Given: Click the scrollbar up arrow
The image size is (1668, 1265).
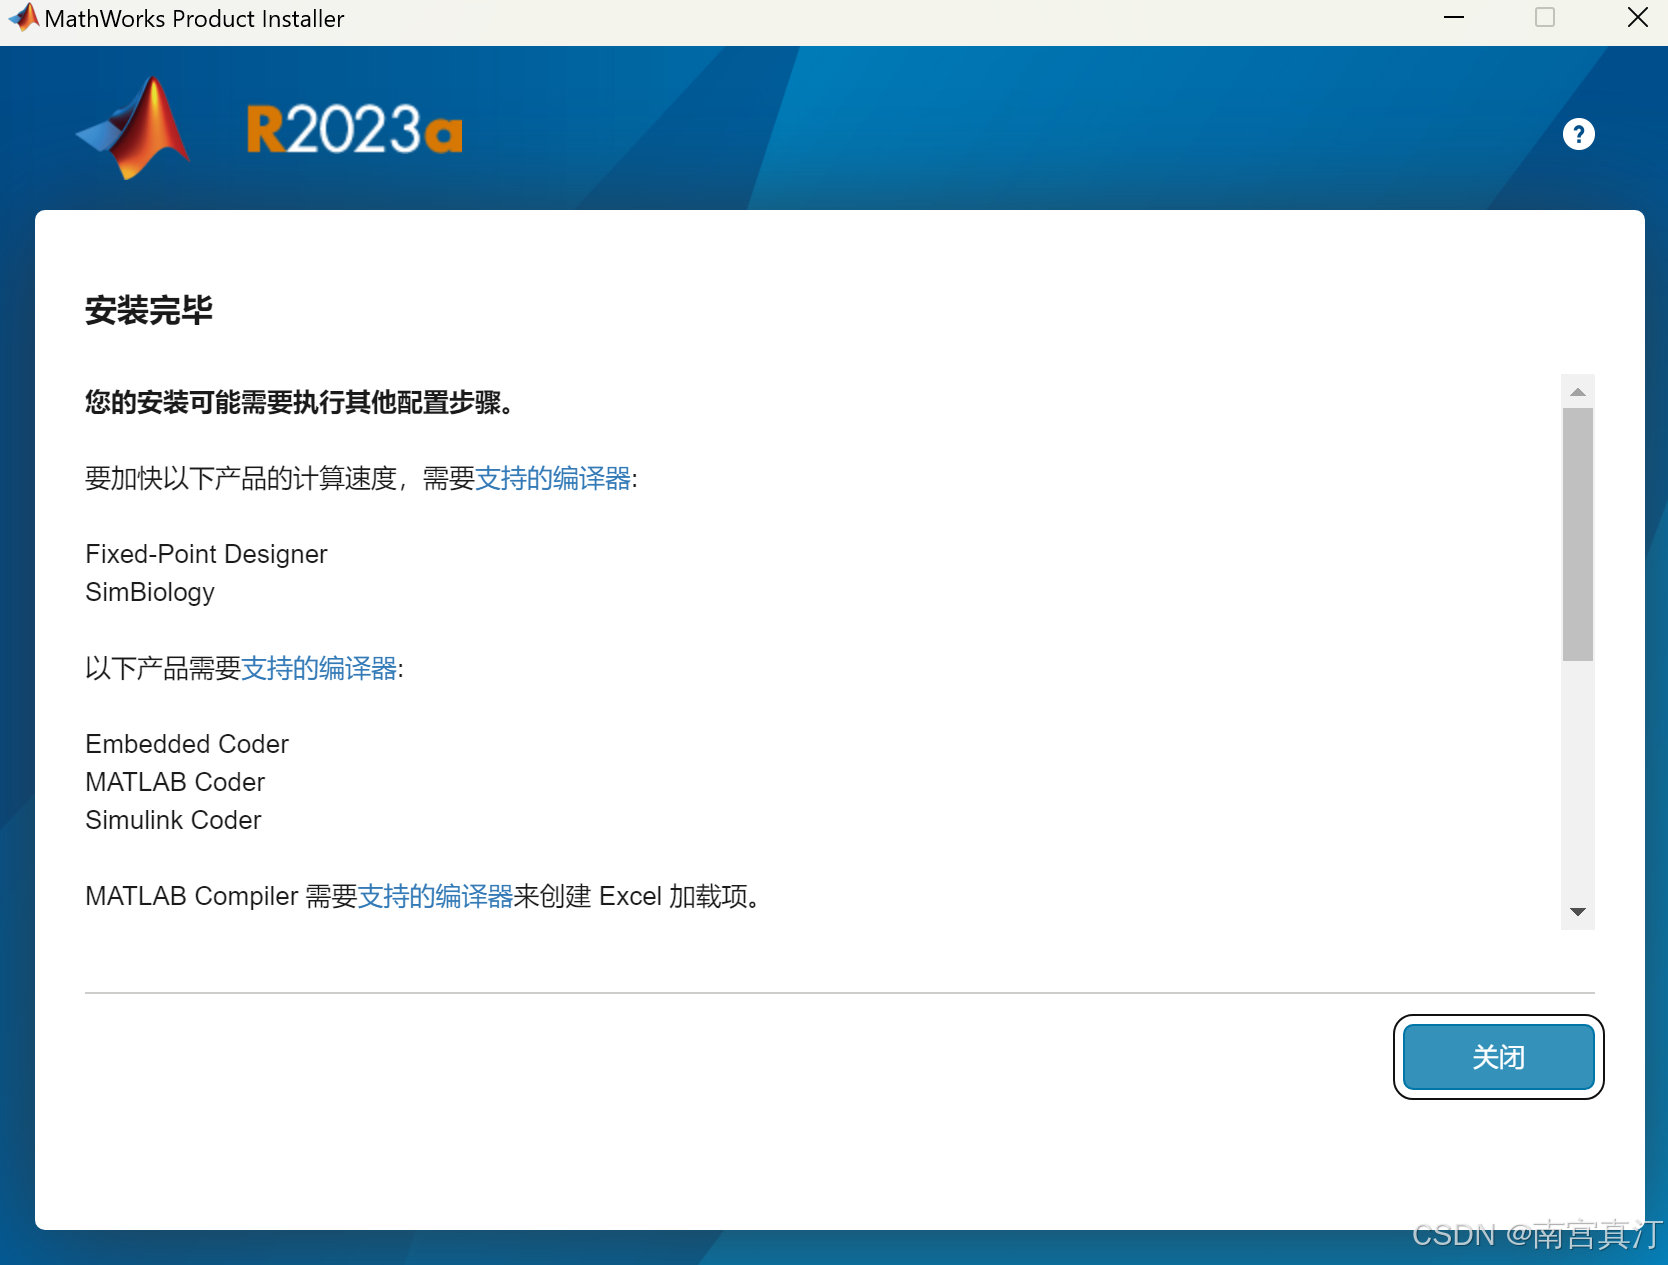Looking at the screenshot, I should [1578, 391].
